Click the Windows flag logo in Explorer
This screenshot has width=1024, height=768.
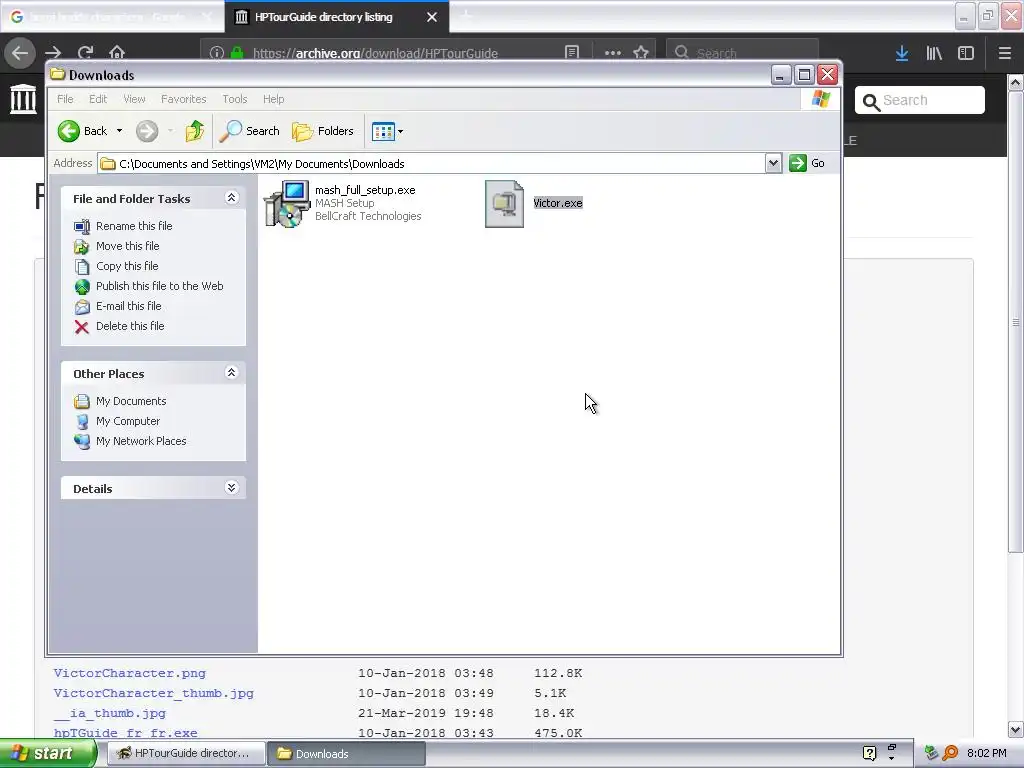pyautogui.click(x=821, y=99)
